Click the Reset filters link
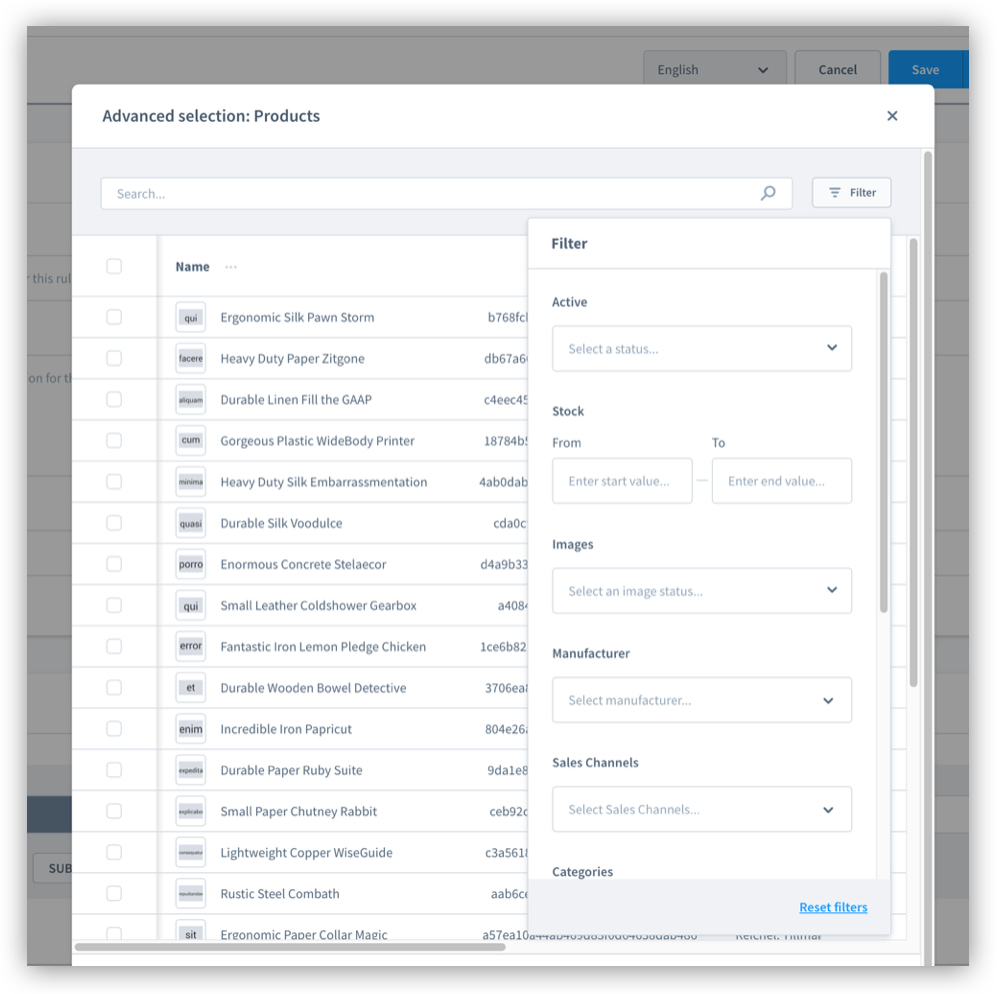 tap(833, 908)
